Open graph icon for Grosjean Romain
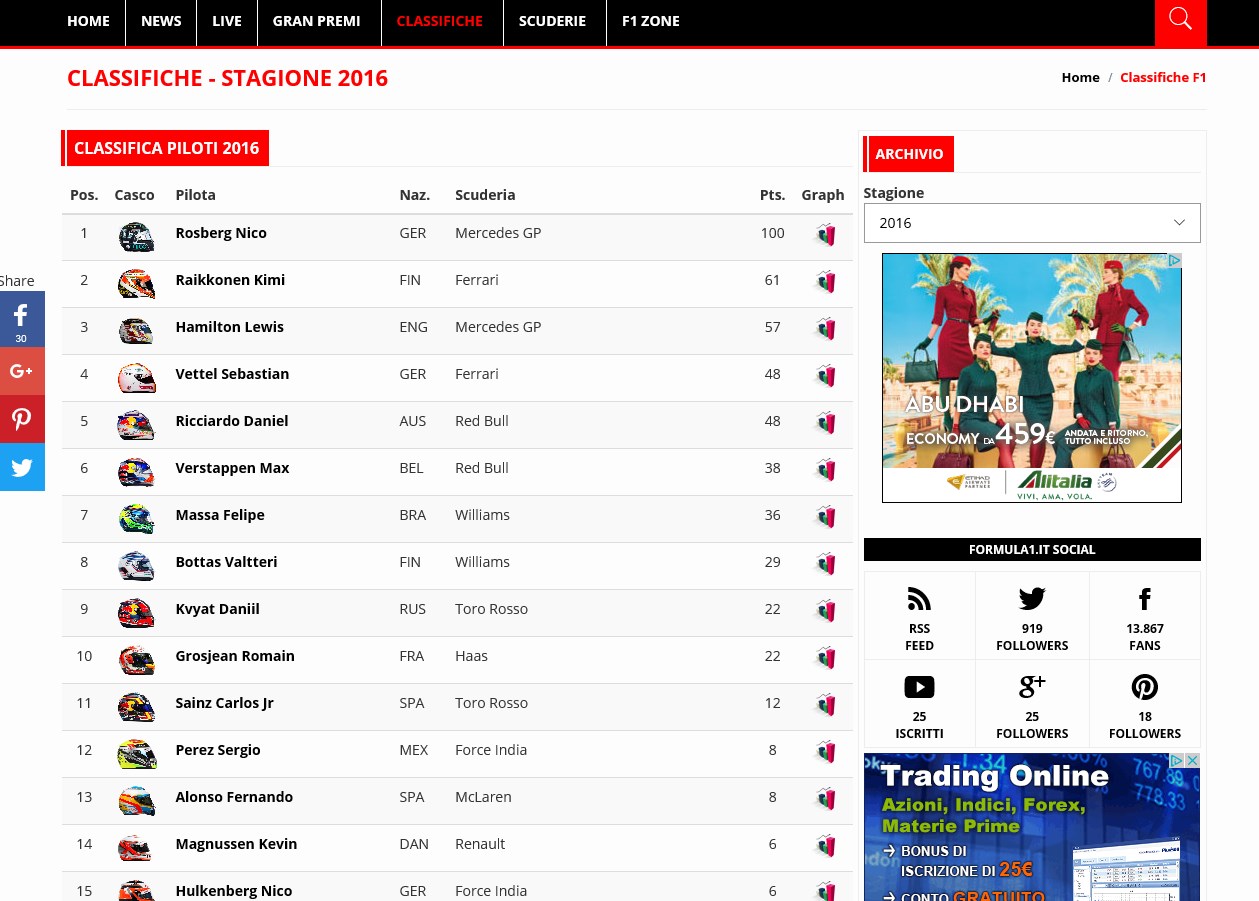Image resolution: width=1259 pixels, height=901 pixels. pos(825,658)
